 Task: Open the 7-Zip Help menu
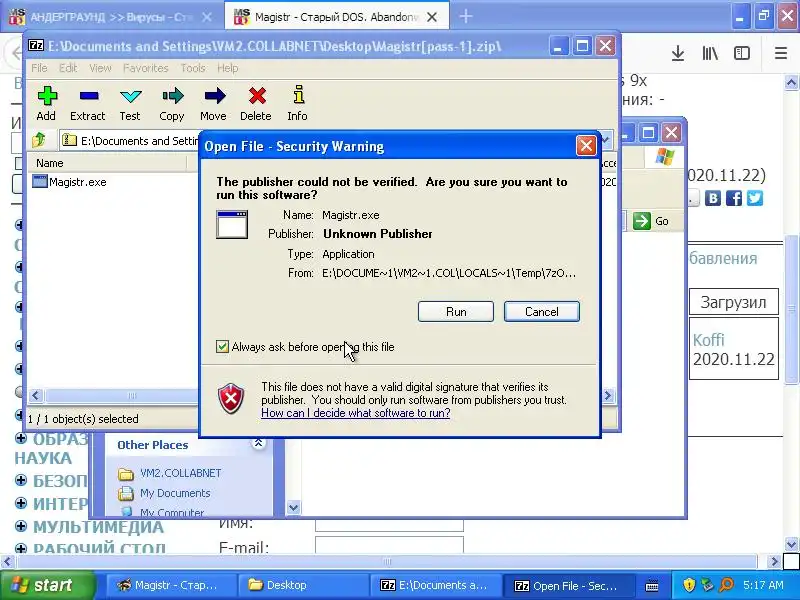coord(228,68)
